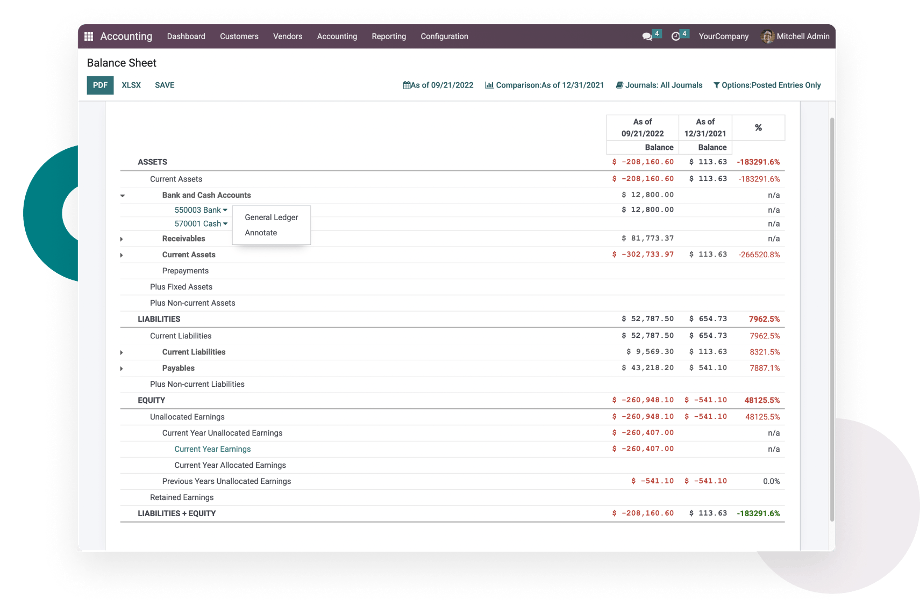Click the XLSX export button

131,85
